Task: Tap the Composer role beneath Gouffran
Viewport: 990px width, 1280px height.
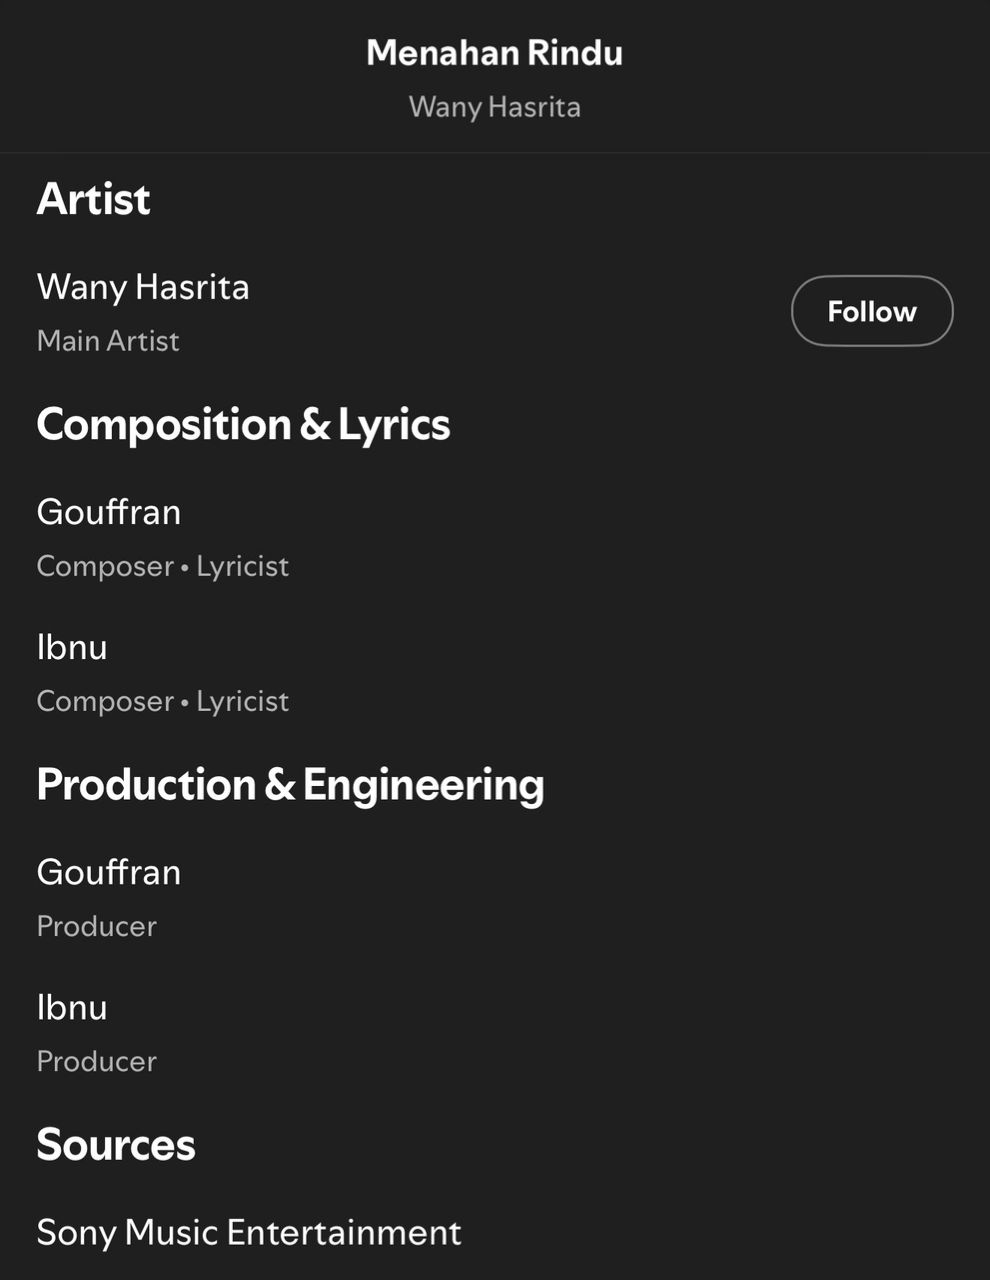Action: coord(105,566)
